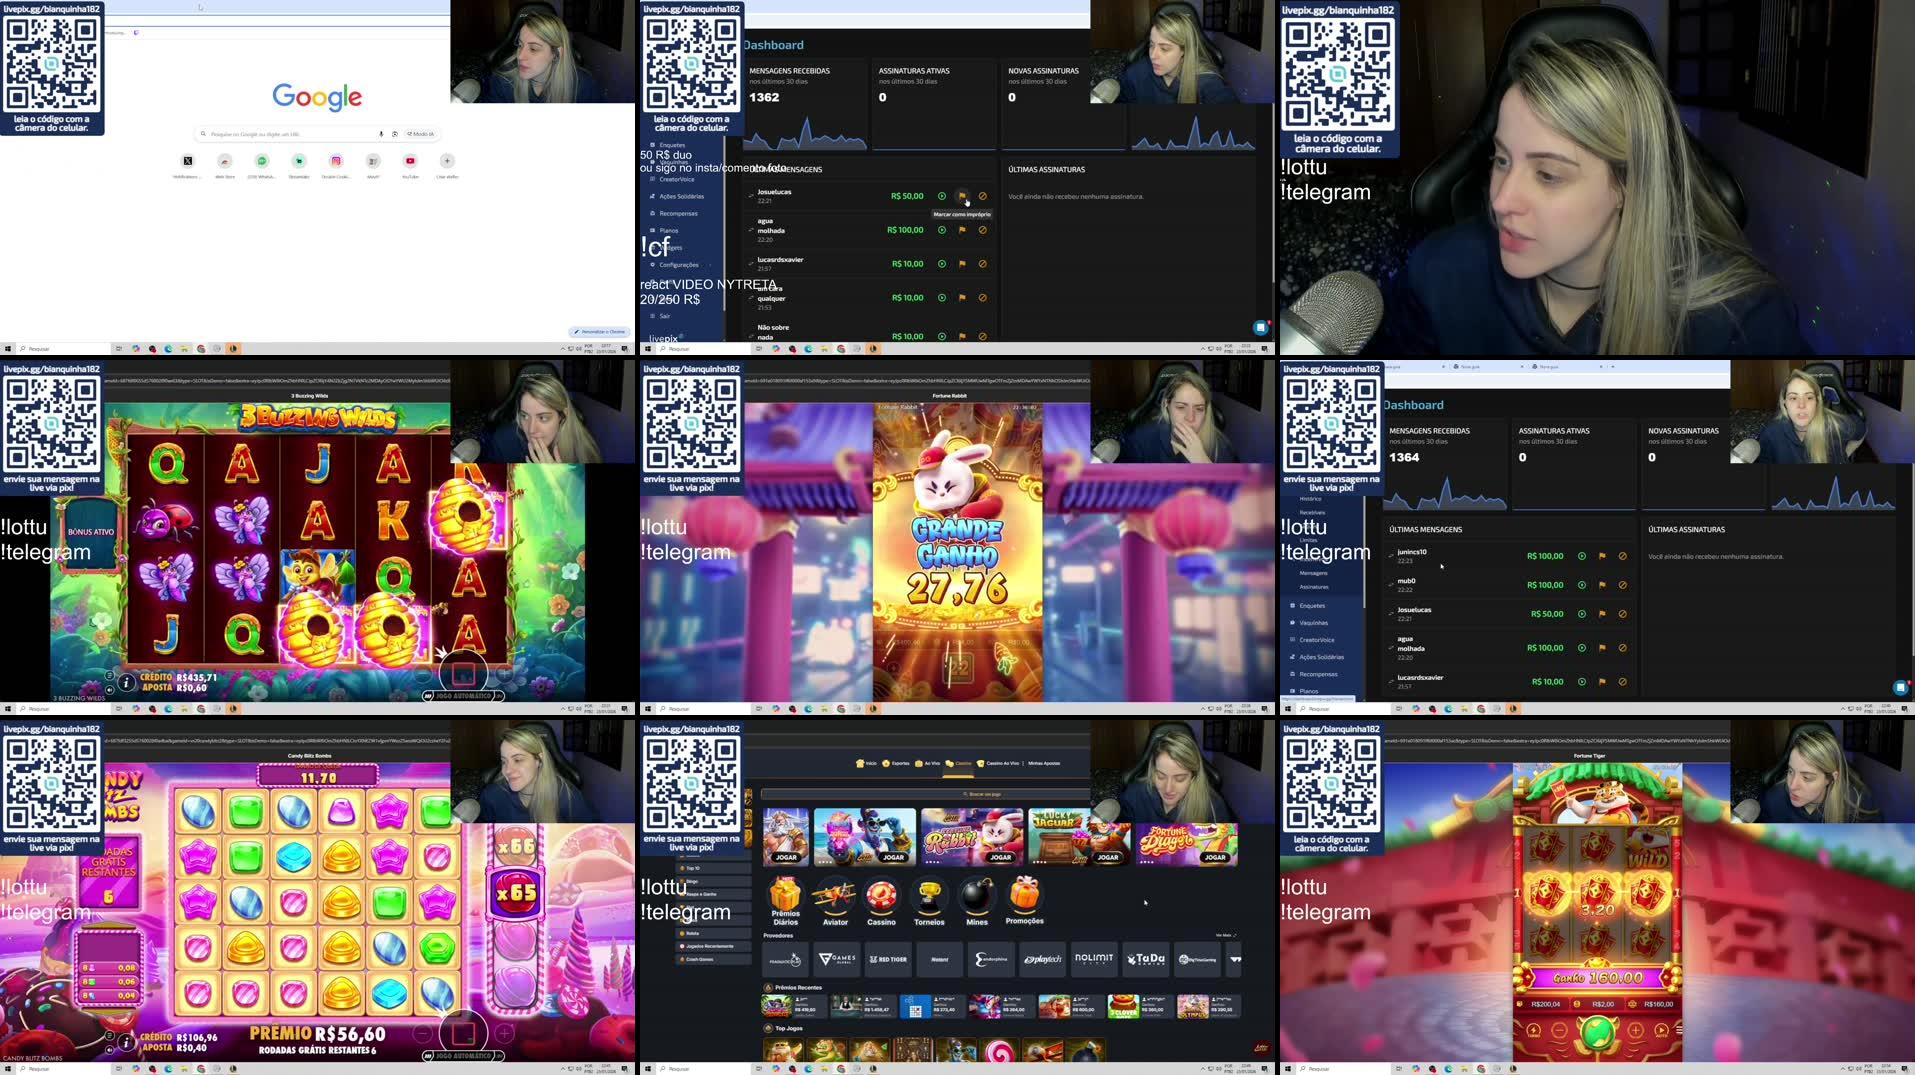Play back agua molhada's R$100,00 message
Image resolution: width=1915 pixels, height=1075 pixels.
942,230
